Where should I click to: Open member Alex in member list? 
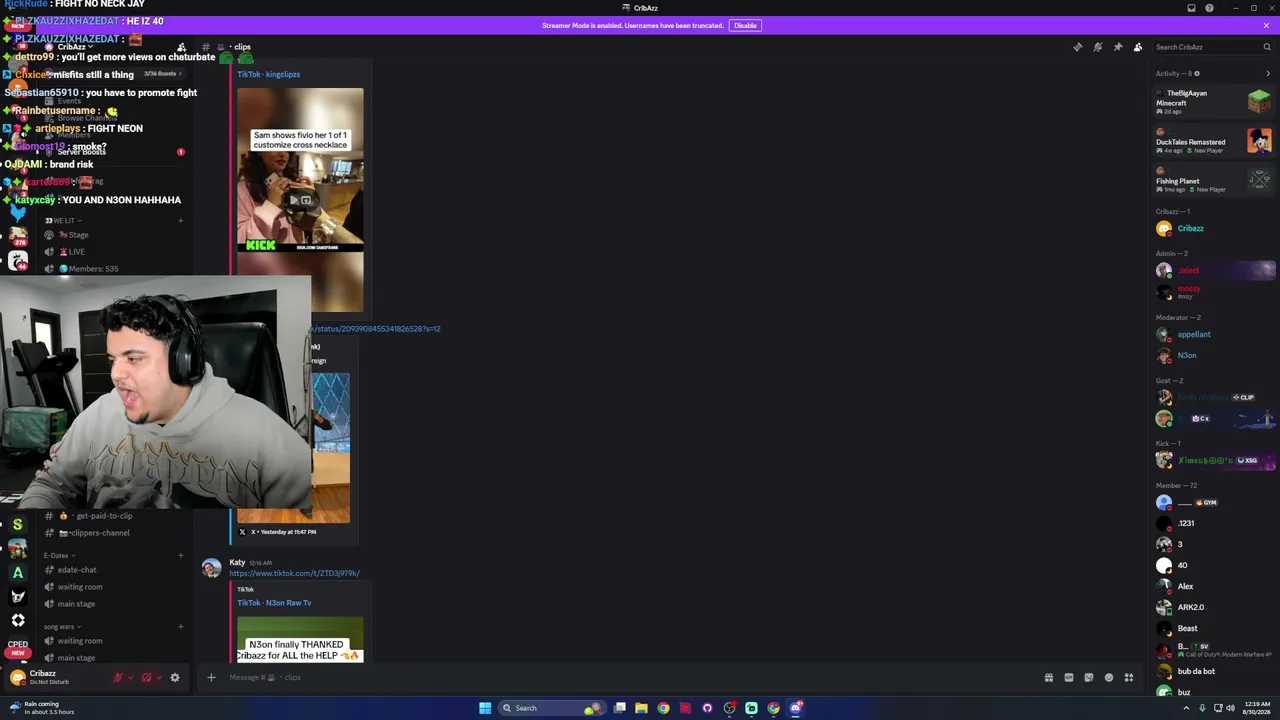tap(1214, 586)
